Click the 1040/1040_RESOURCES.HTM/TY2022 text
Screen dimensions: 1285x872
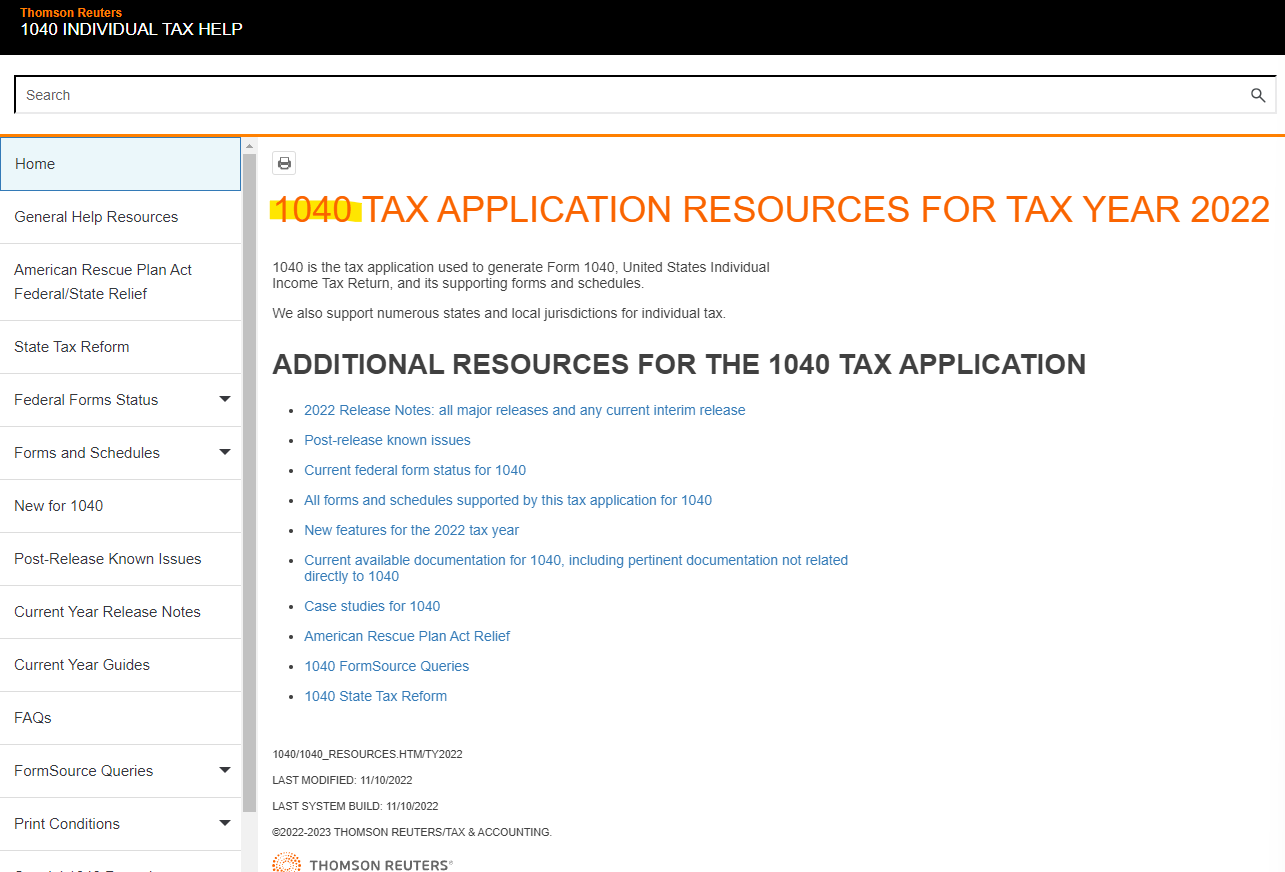367,754
